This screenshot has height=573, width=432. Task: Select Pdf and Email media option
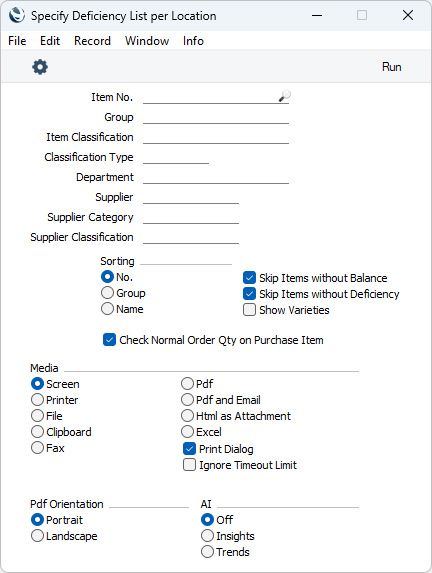187,400
